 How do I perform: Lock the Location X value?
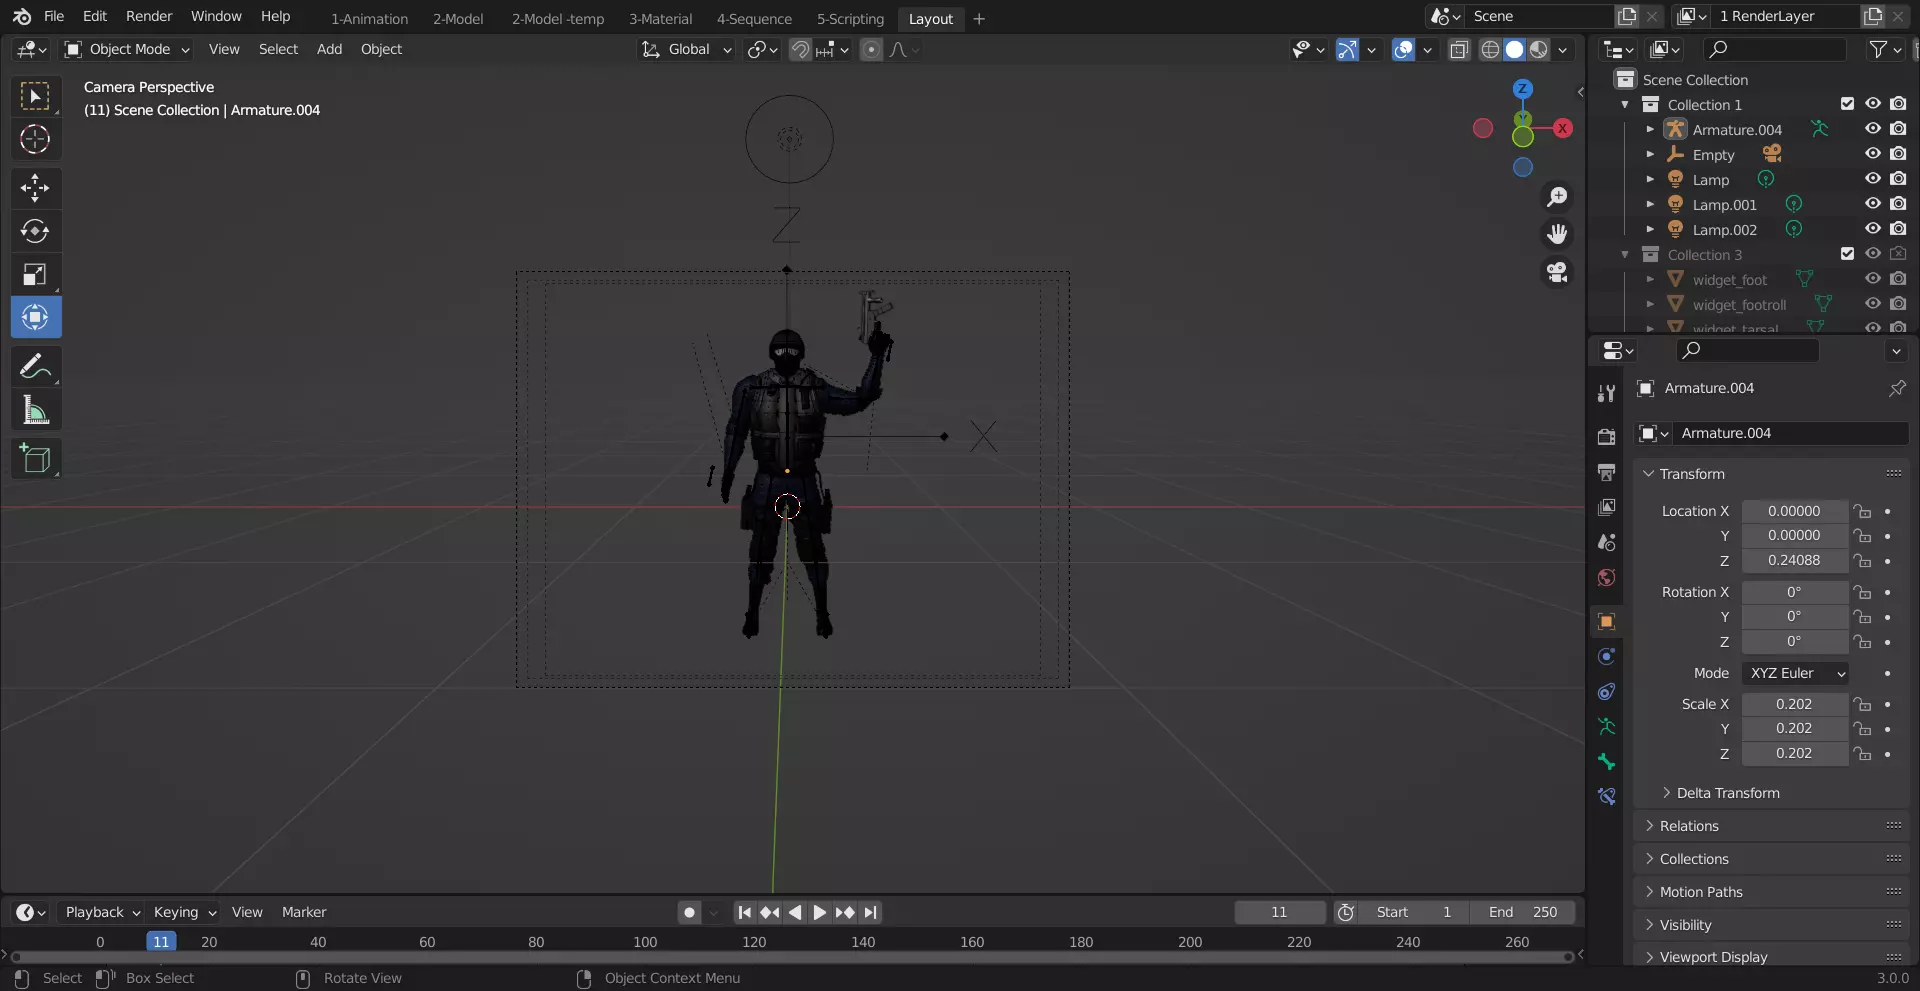click(1862, 511)
